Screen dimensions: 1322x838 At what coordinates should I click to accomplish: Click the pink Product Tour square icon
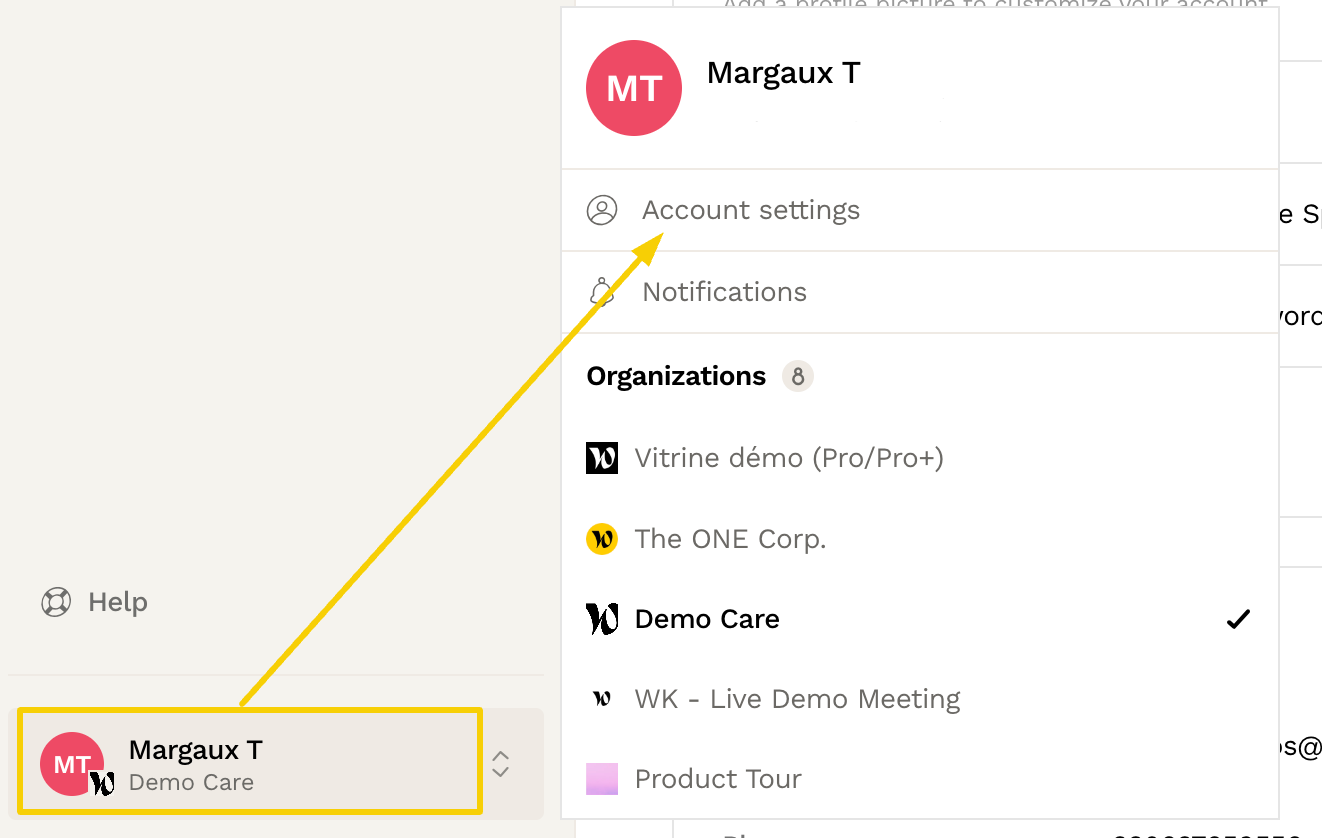[602, 779]
